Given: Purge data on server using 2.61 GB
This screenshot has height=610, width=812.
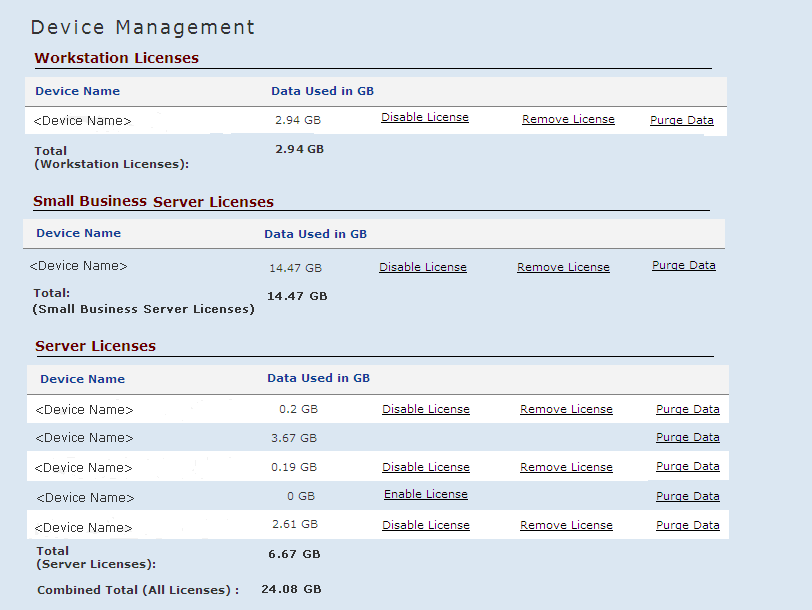Looking at the screenshot, I should (x=687, y=525).
